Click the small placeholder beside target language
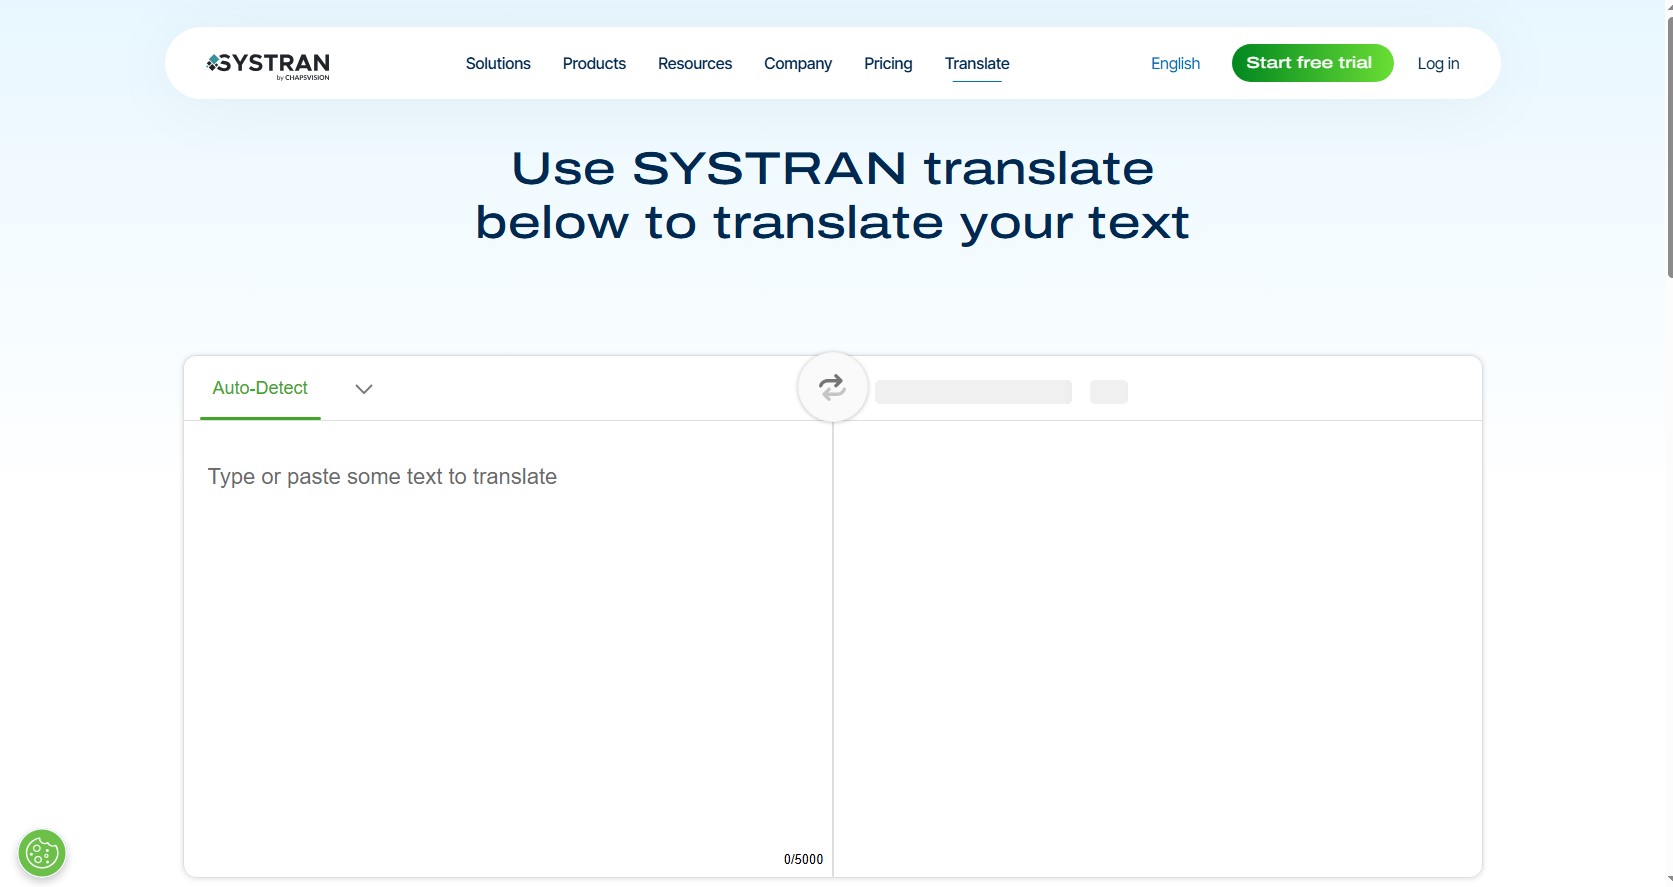1673x887 pixels. 1108,392
